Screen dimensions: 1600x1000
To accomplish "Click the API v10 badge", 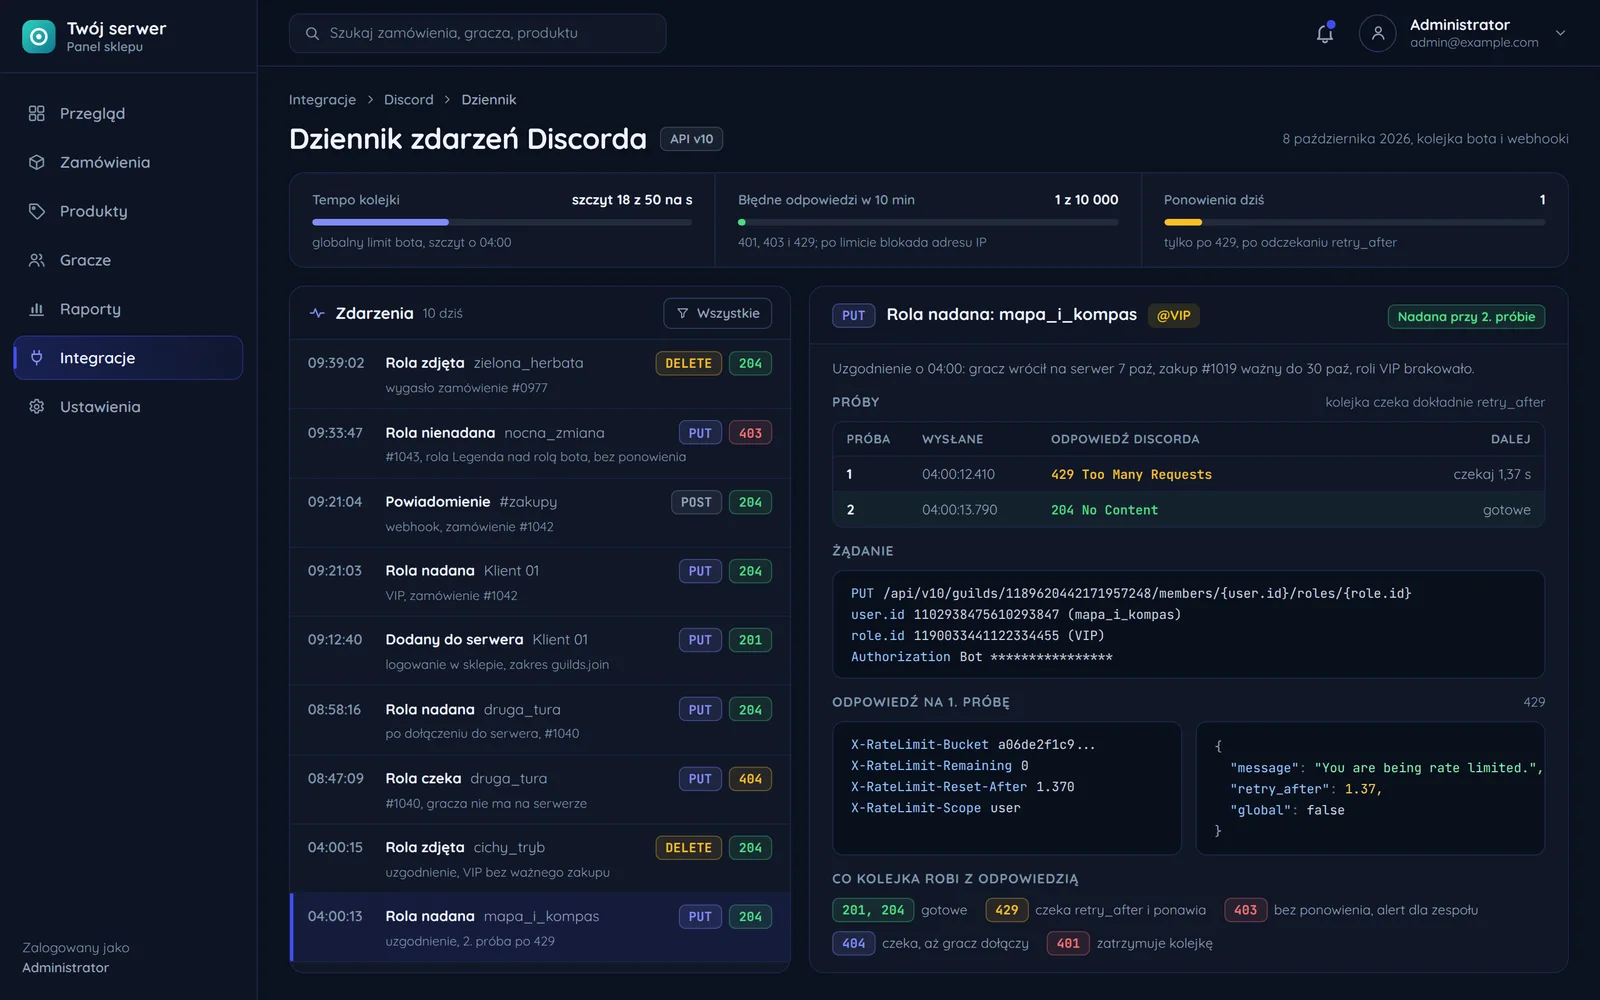I will coord(691,139).
